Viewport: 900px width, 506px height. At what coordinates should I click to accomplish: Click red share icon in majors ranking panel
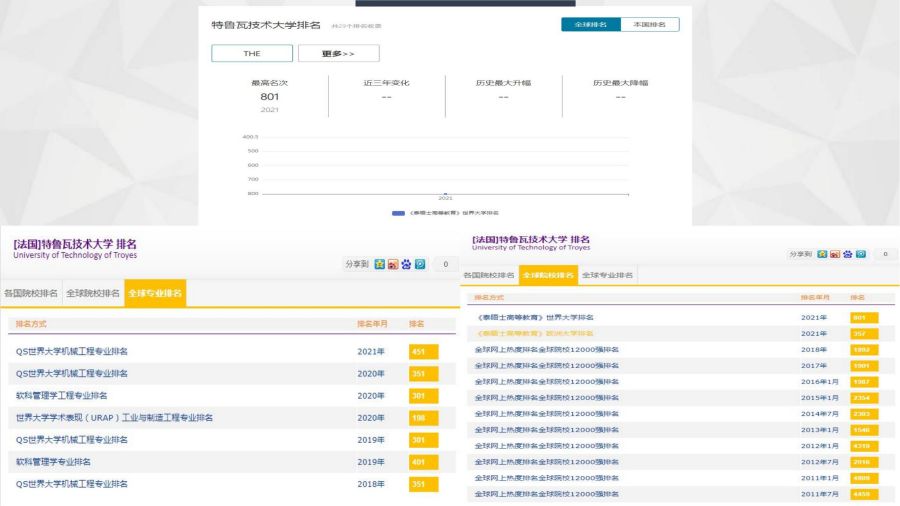[x=393, y=264]
